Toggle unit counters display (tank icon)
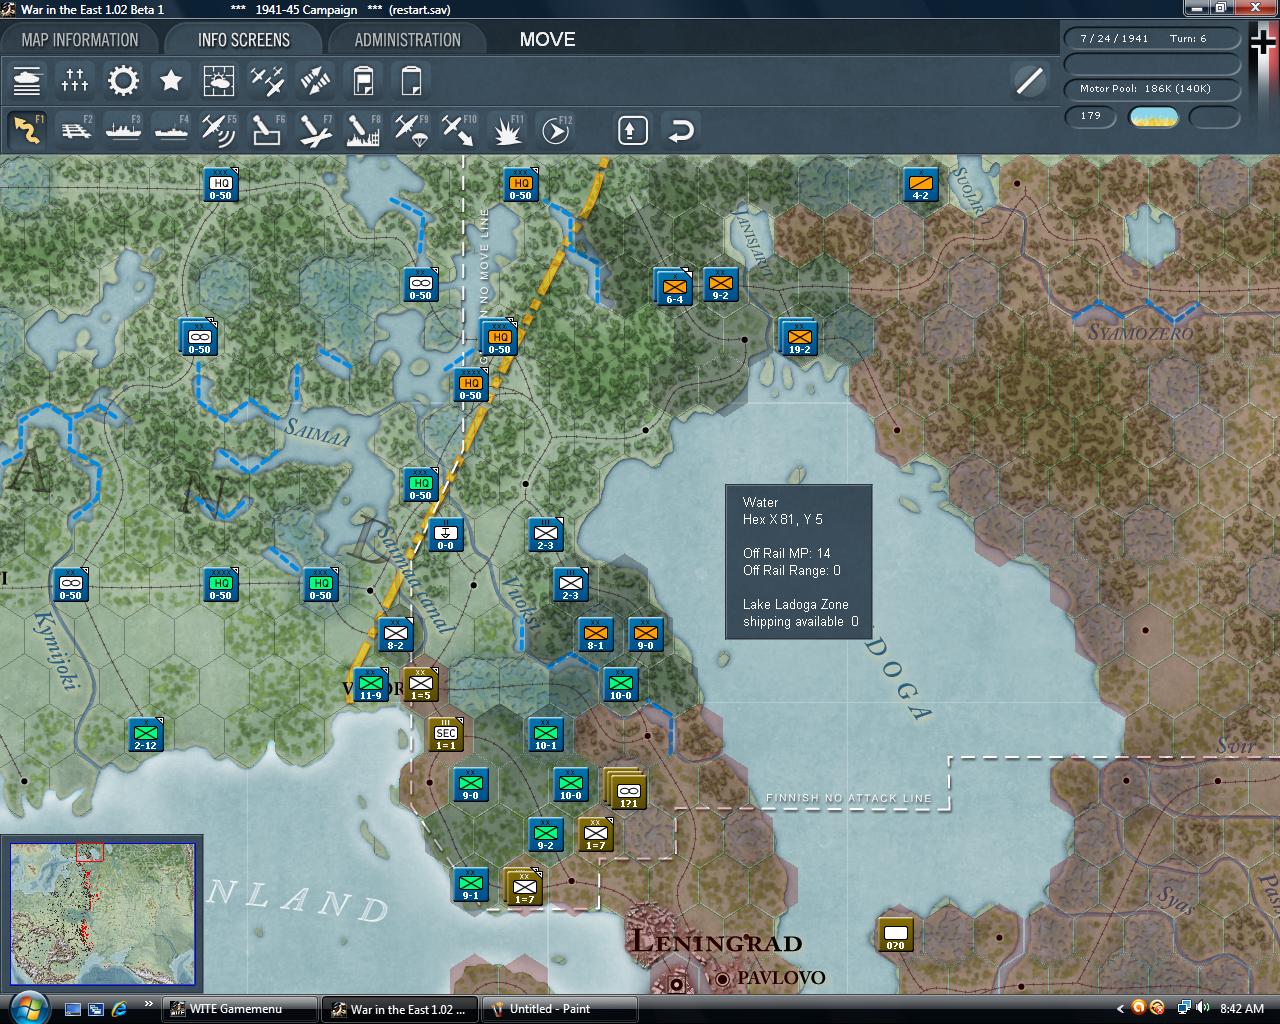The image size is (1280, 1024). (27, 81)
